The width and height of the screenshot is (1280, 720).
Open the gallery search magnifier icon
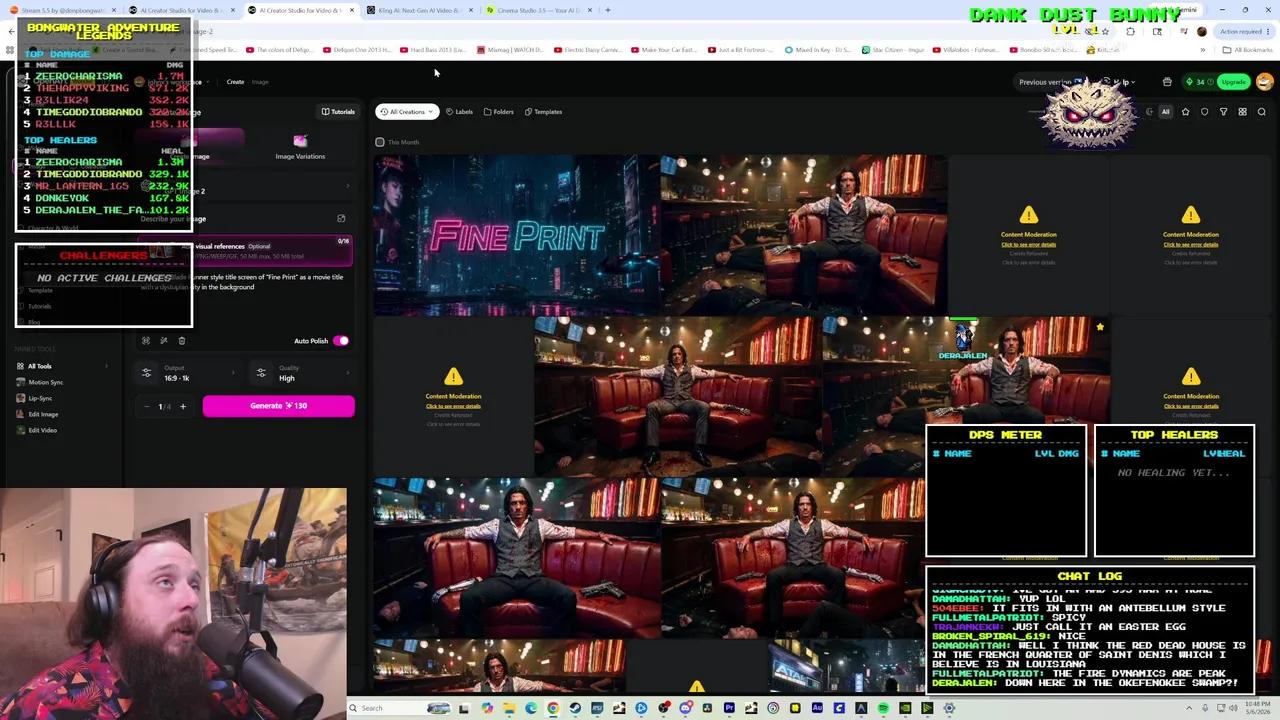(1261, 112)
